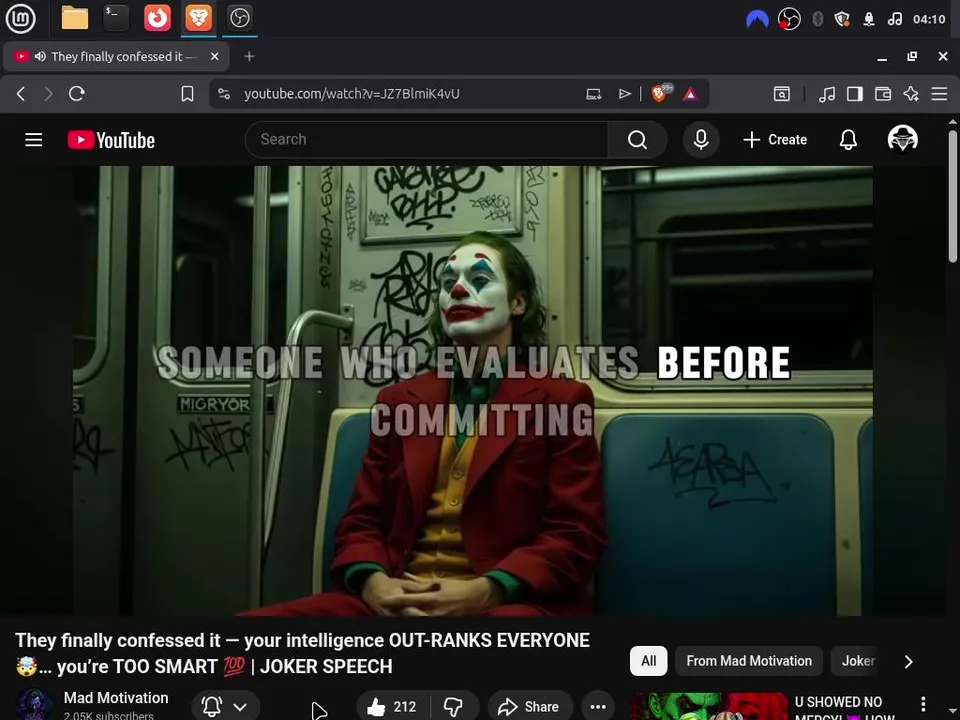Open options menu for 'U SHOWED NO' video
Screen dimensions: 960x720
923,704
